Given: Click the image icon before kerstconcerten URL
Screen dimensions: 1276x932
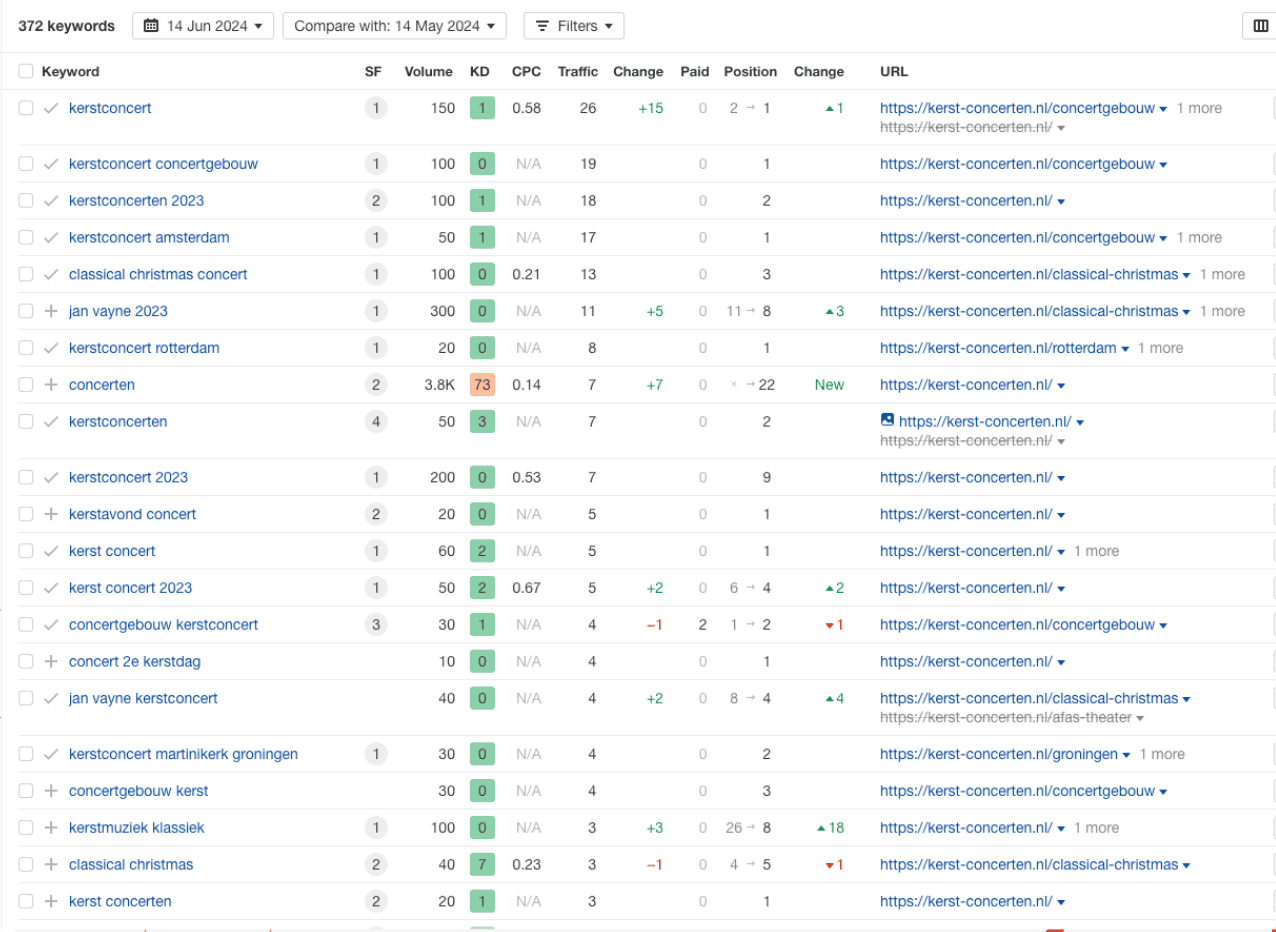Looking at the screenshot, I should [887, 421].
